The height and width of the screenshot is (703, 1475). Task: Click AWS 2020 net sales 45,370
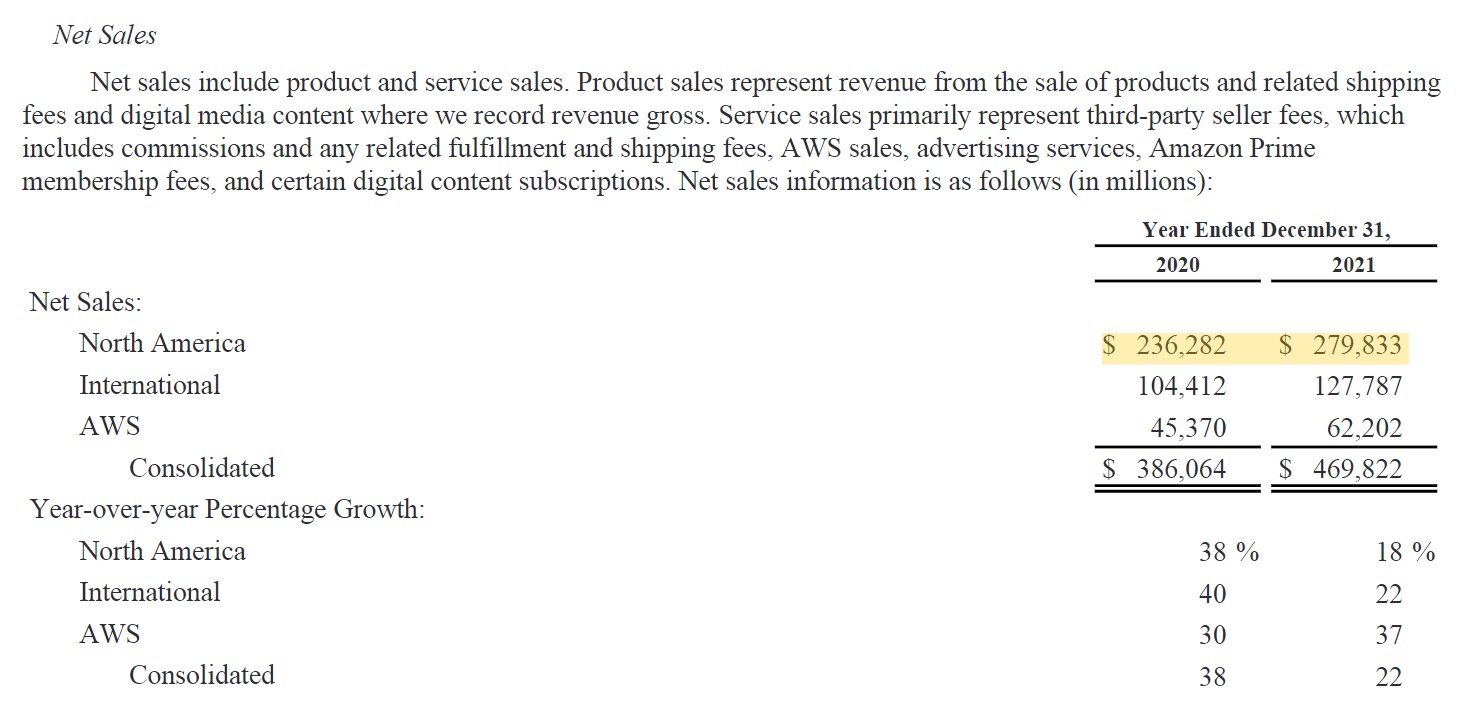pos(1188,428)
